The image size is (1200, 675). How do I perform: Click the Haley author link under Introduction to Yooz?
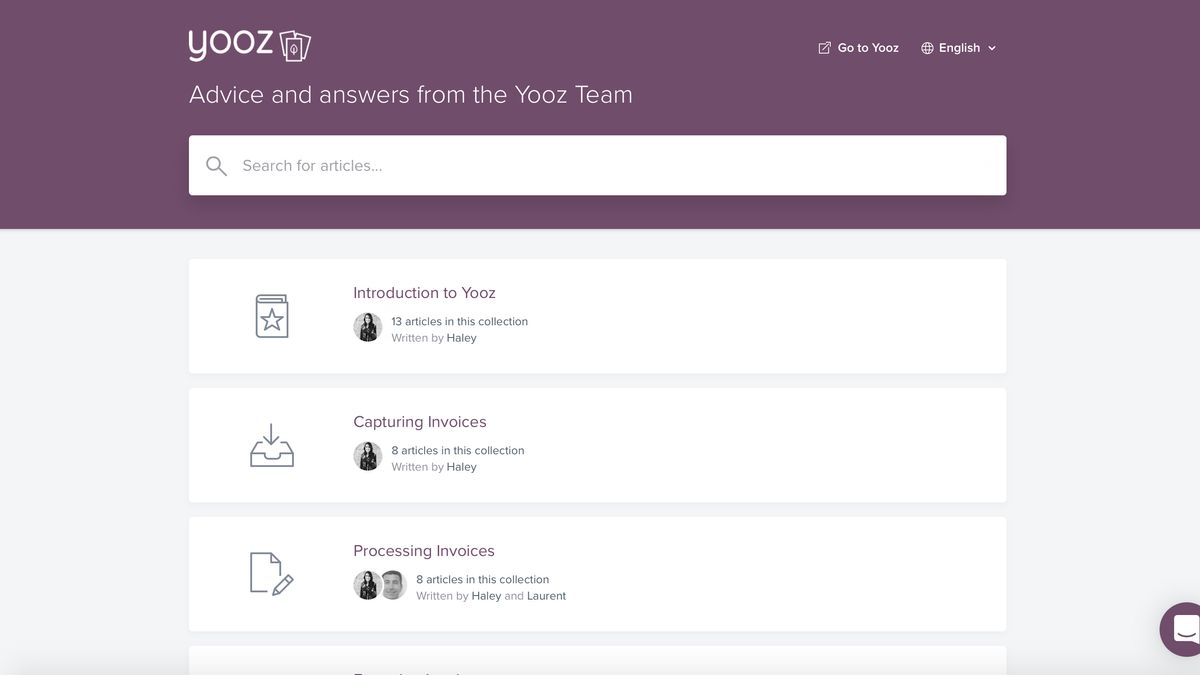coord(461,337)
